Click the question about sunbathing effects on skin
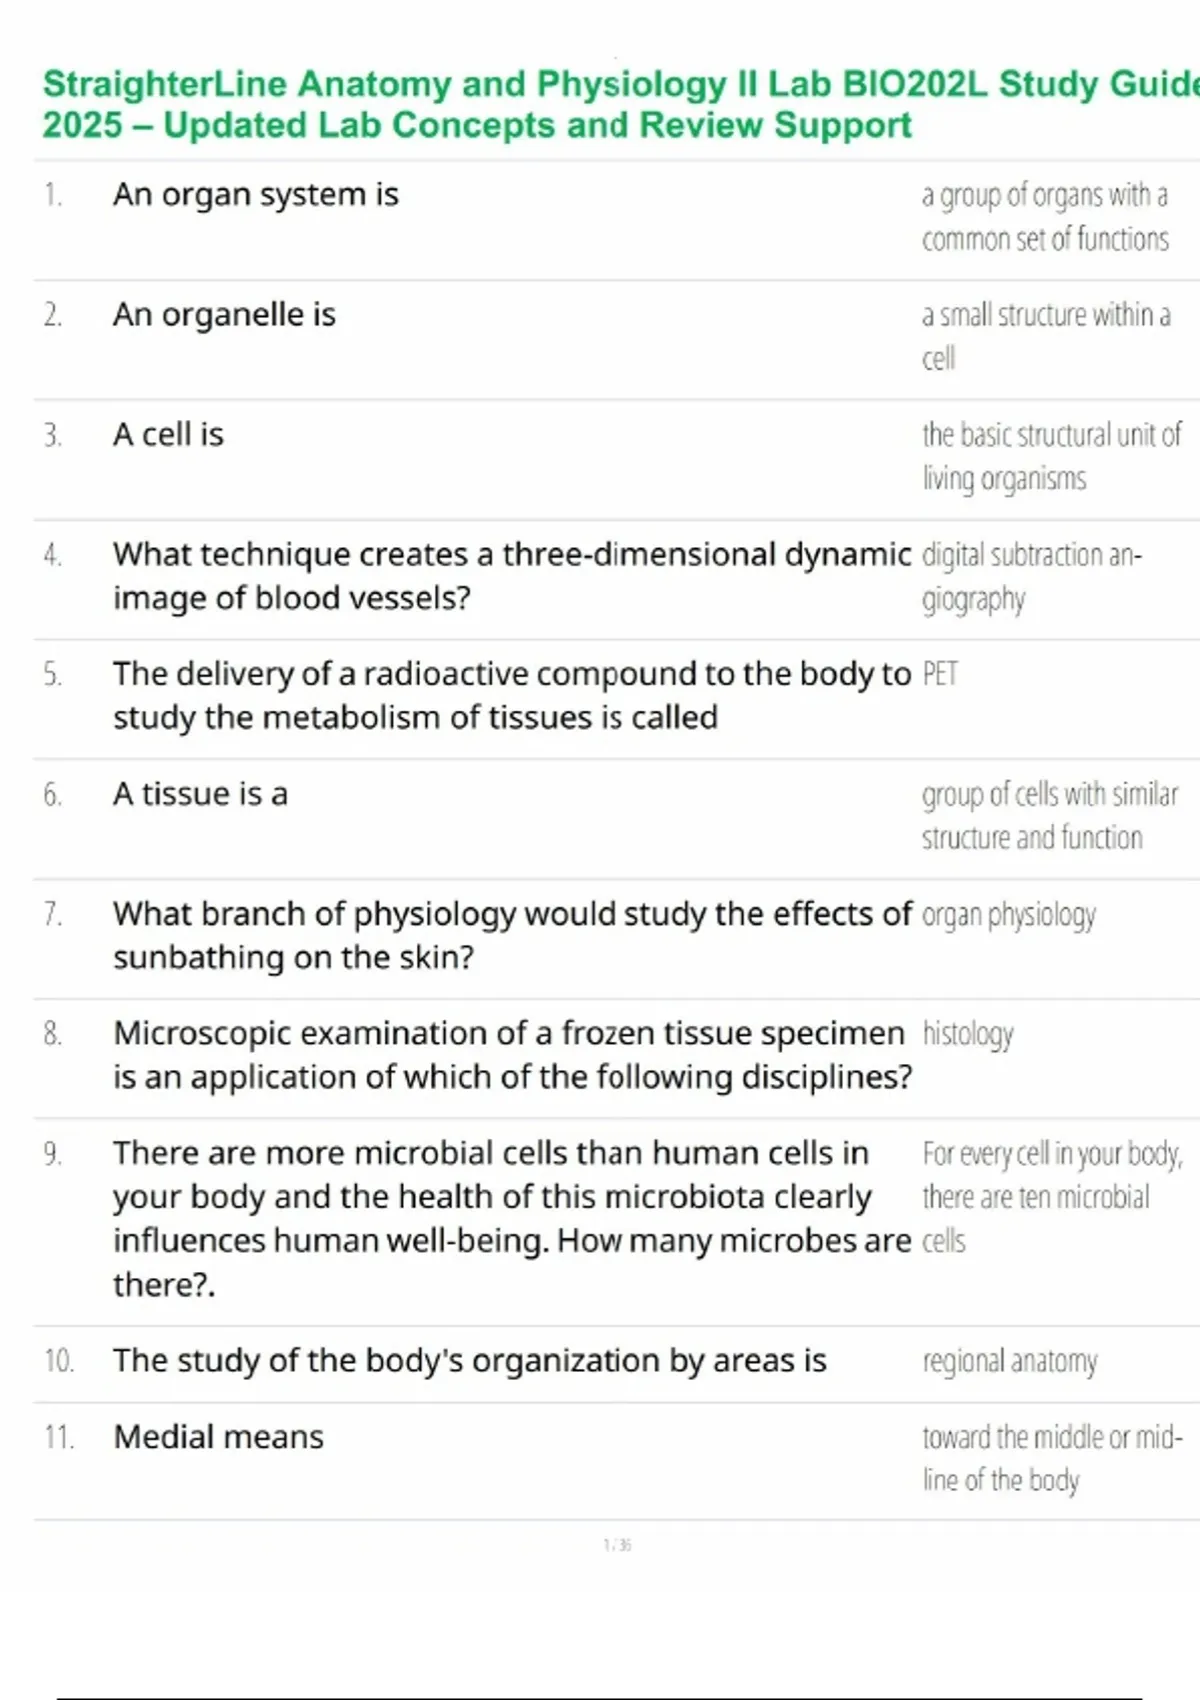The height and width of the screenshot is (1700, 1200). 511,935
